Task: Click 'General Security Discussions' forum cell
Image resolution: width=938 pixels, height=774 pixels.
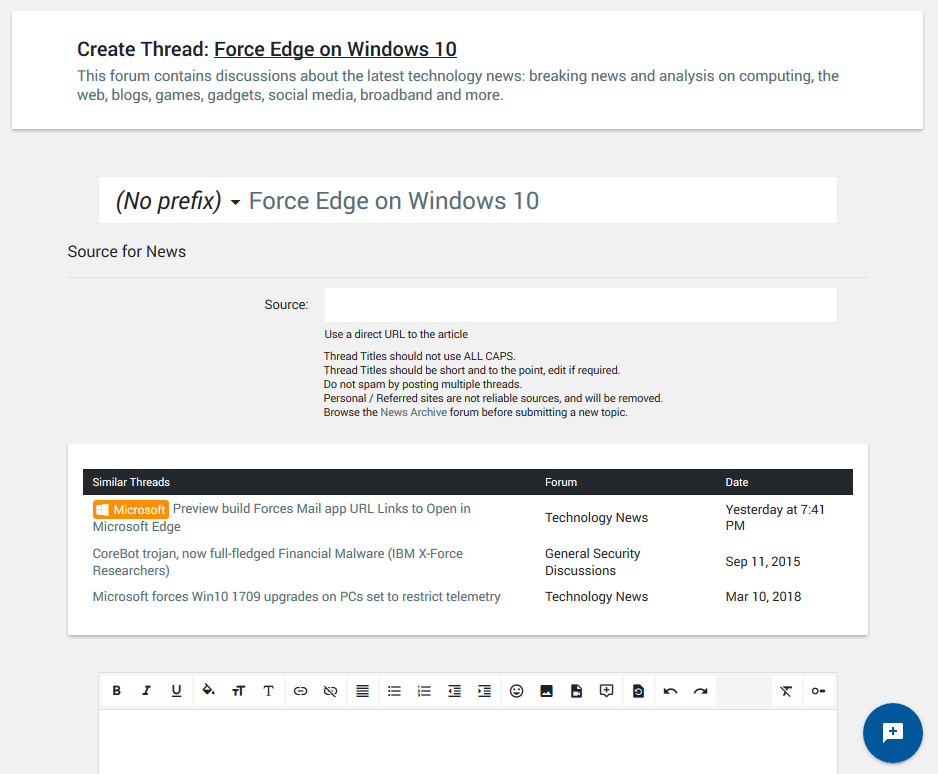Action: coord(592,562)
